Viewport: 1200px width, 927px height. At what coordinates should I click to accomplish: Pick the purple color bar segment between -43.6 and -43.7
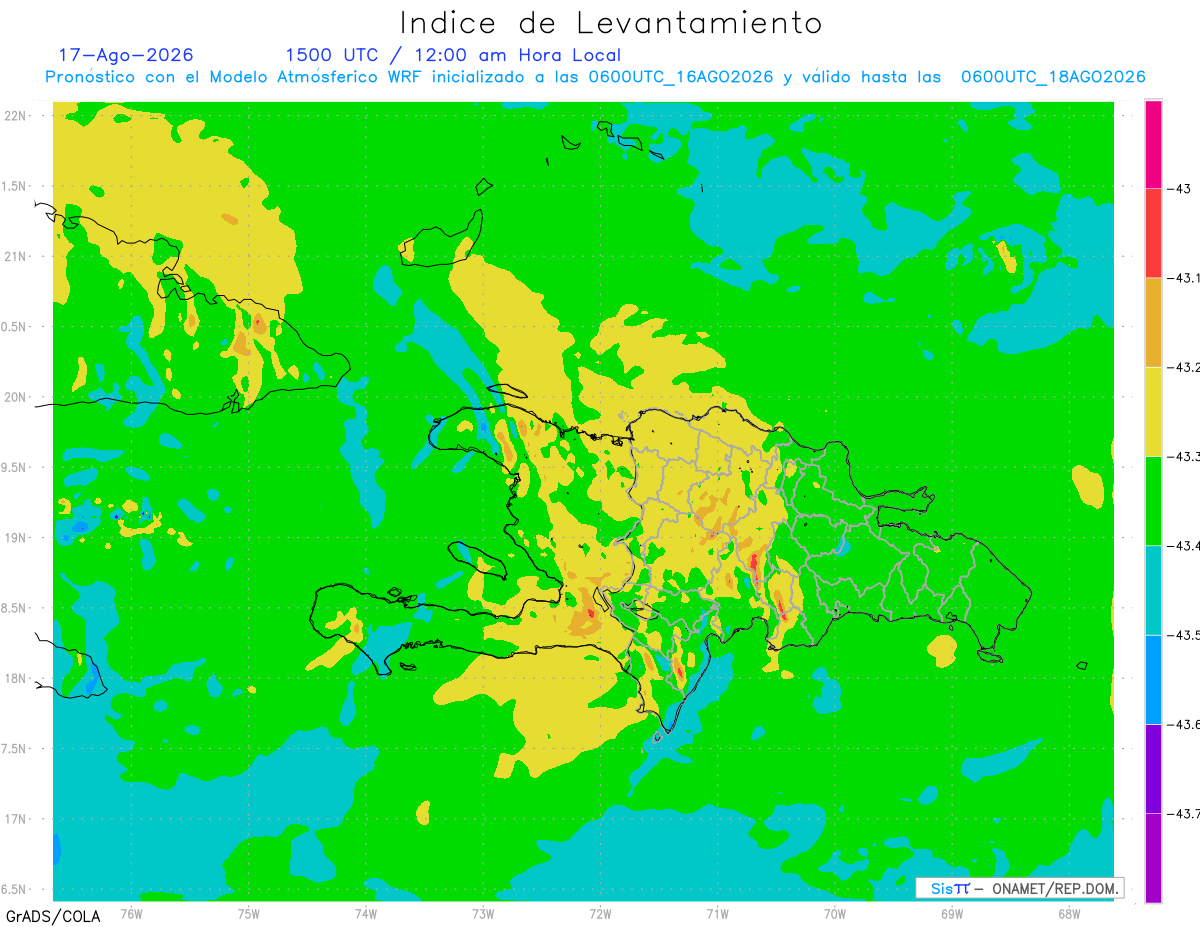[x=1153, y=768]
